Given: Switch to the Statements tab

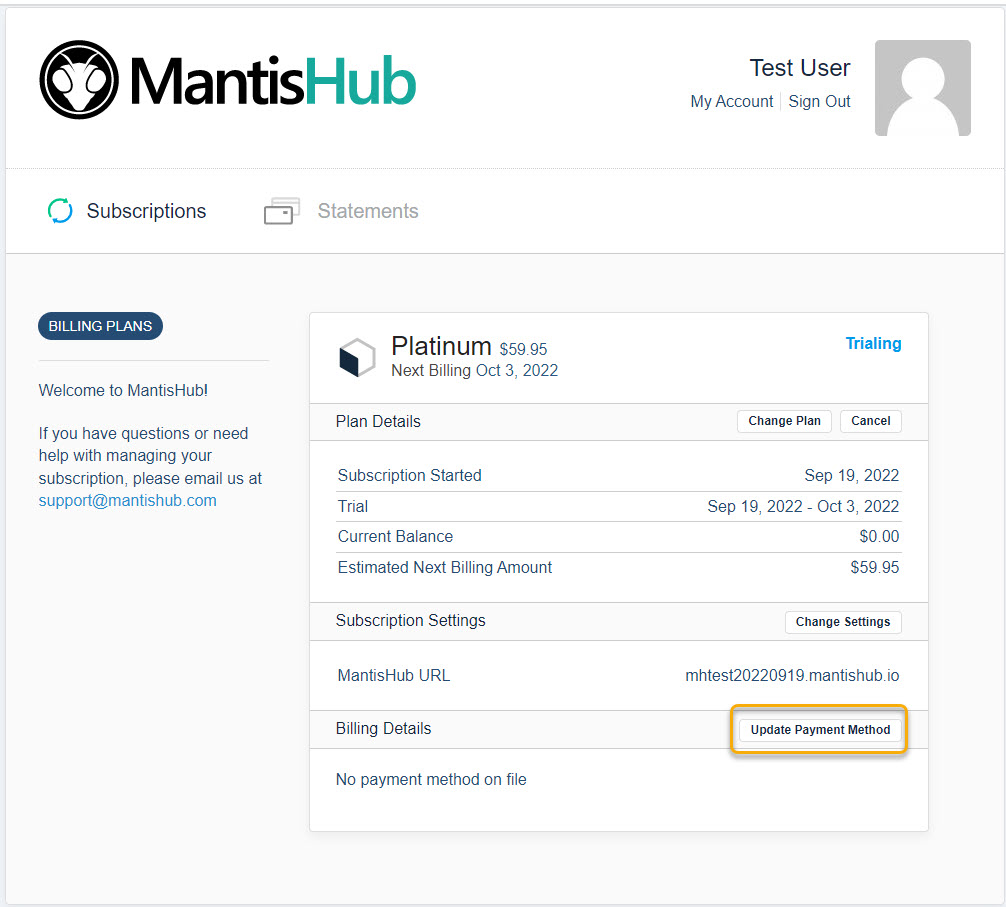Looking at the screenshot, I should (368, 211).
